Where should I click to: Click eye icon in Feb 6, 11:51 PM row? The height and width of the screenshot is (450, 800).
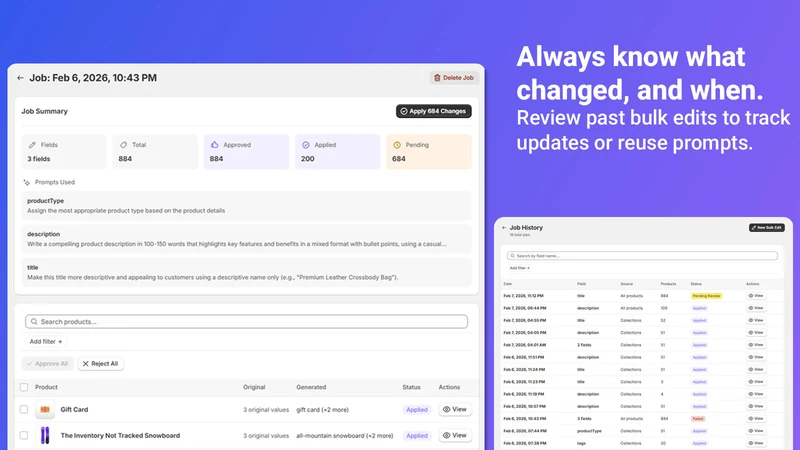point(751,357)
